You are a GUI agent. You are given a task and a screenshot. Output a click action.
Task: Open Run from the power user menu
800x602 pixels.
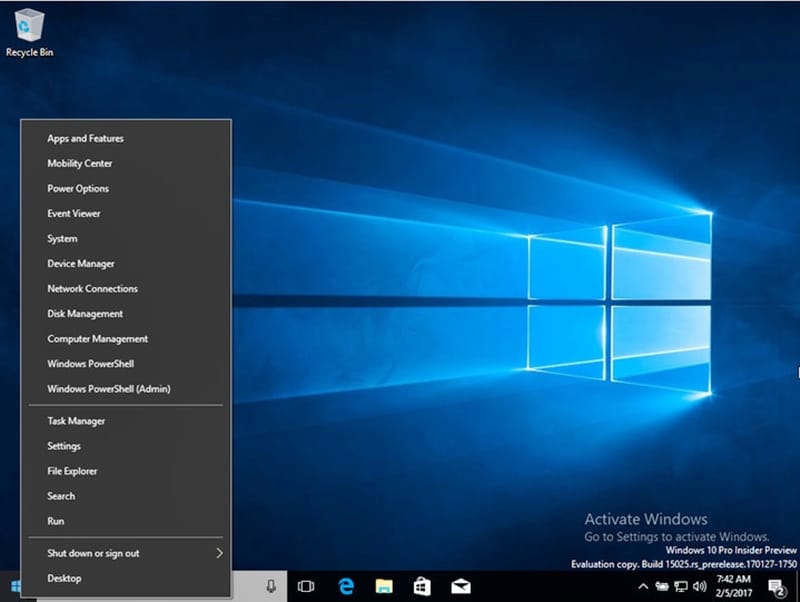[x=56, y=521]
